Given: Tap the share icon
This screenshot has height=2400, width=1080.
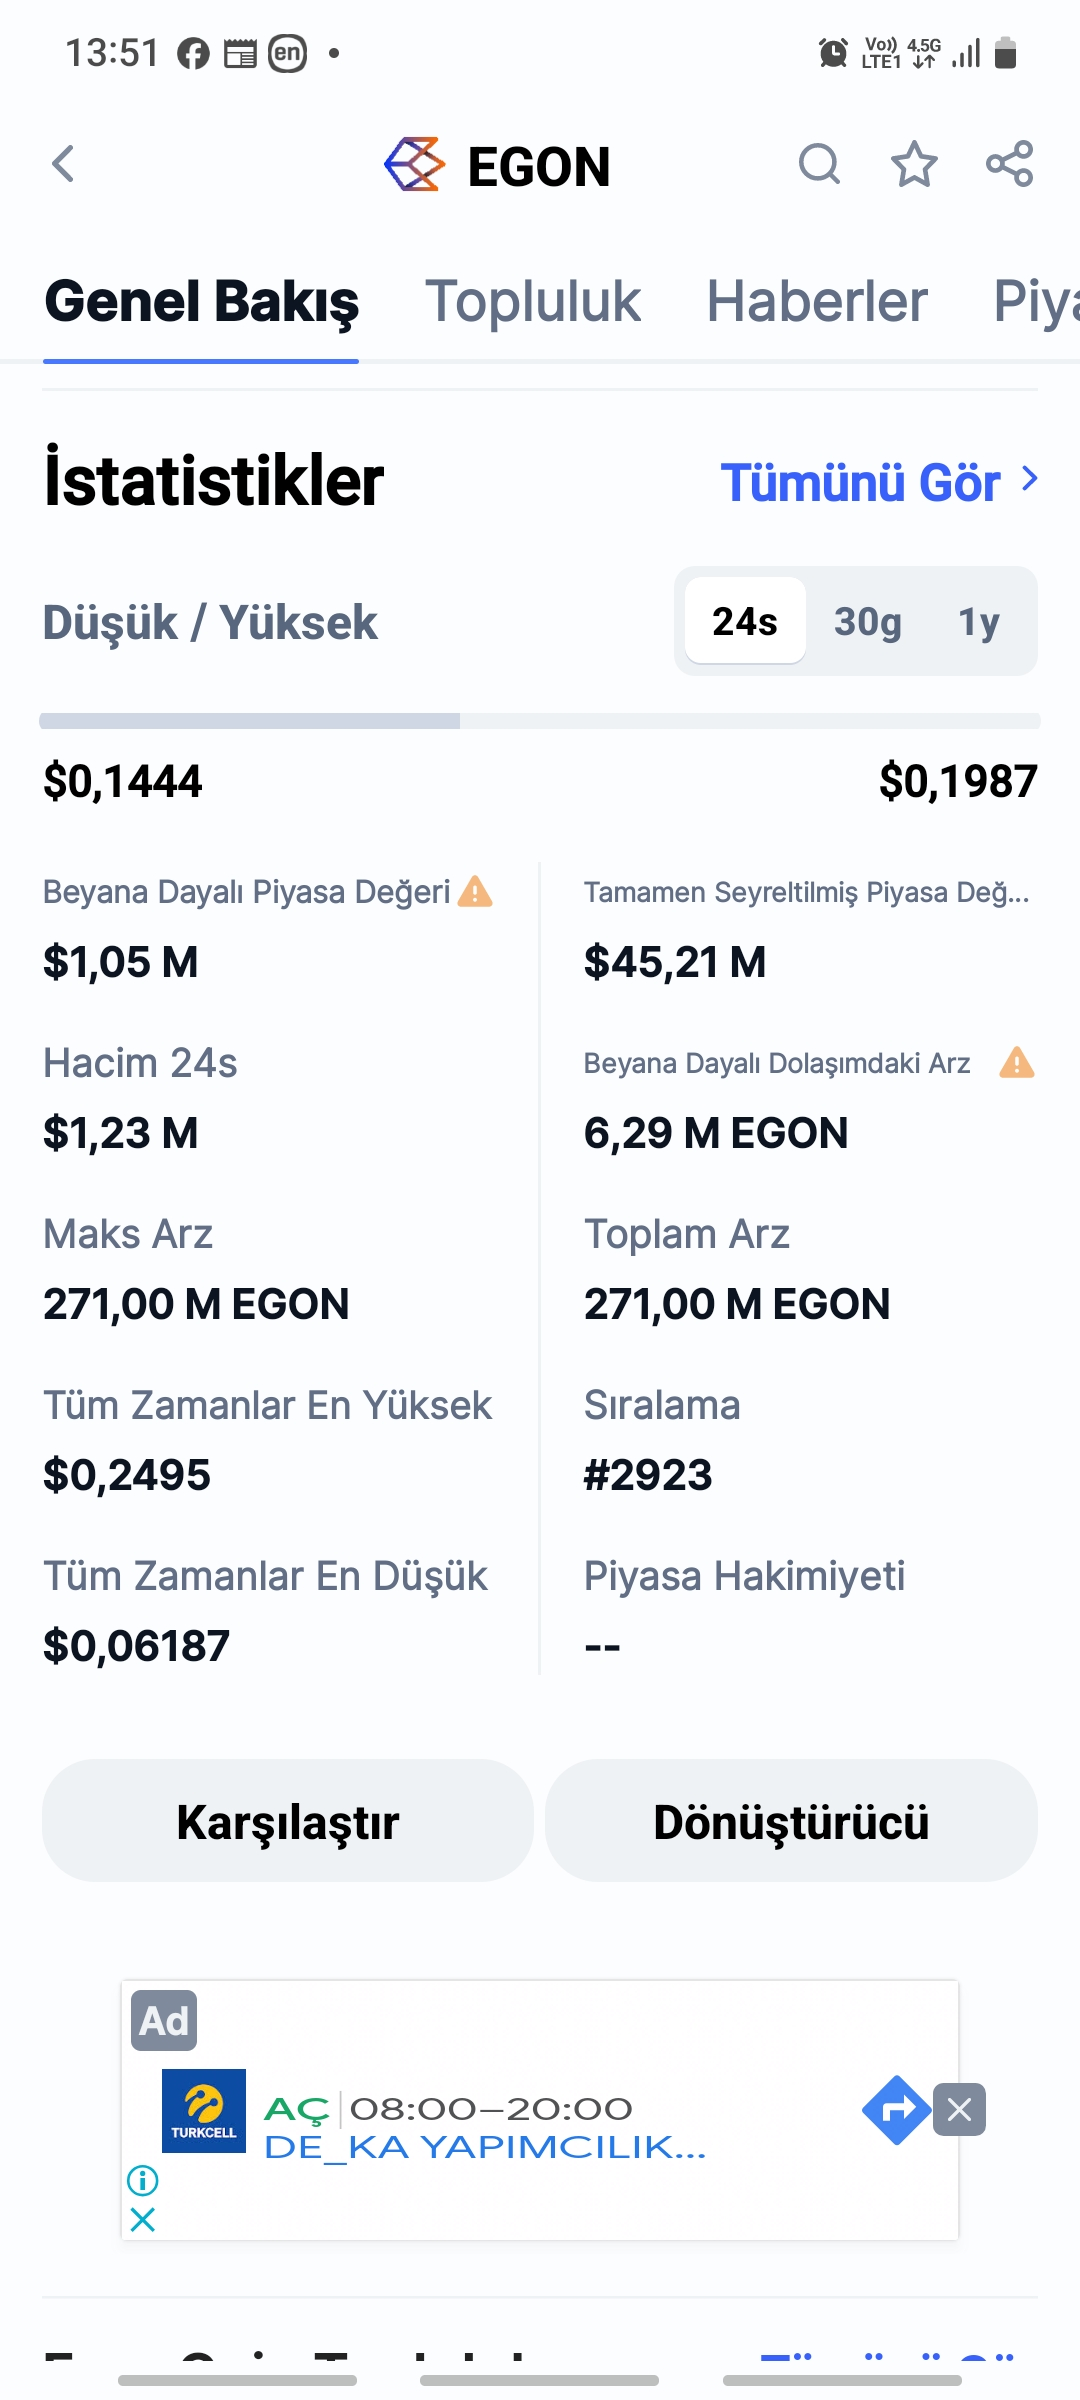Looking at the screenshot, I should 1009,164.
